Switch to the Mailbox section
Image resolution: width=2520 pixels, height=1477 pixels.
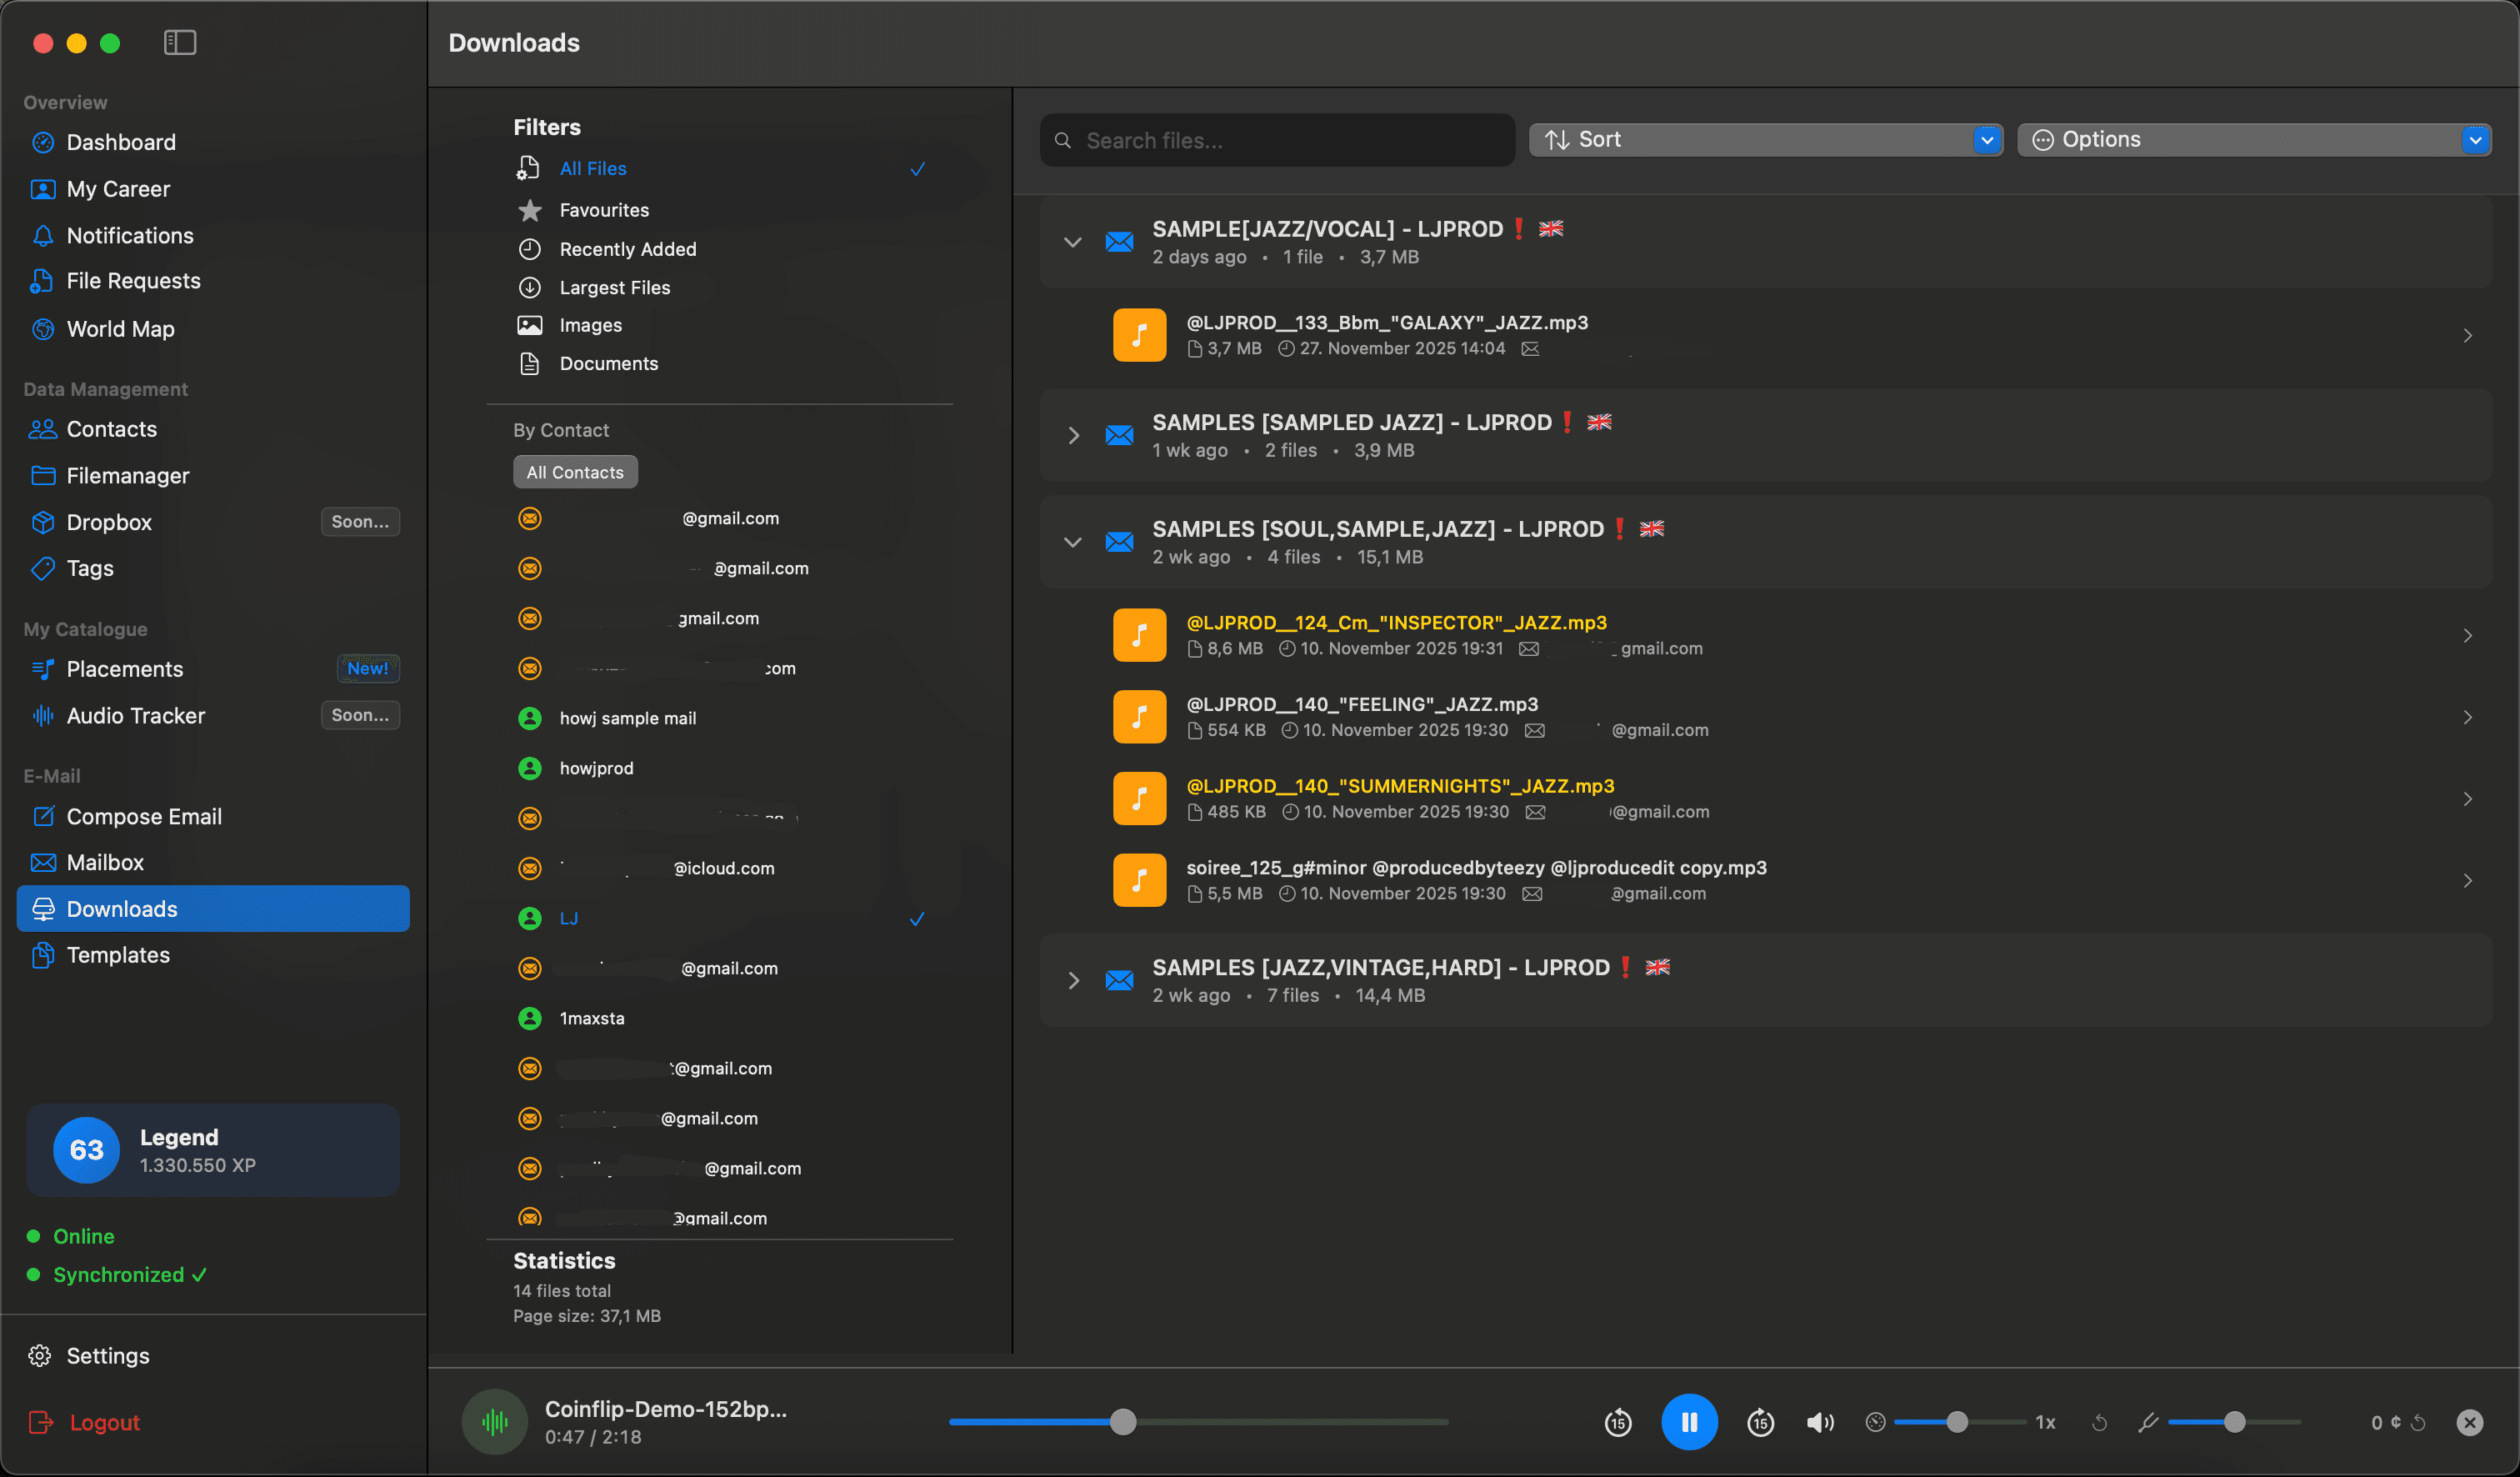click(x=106, y=862)
